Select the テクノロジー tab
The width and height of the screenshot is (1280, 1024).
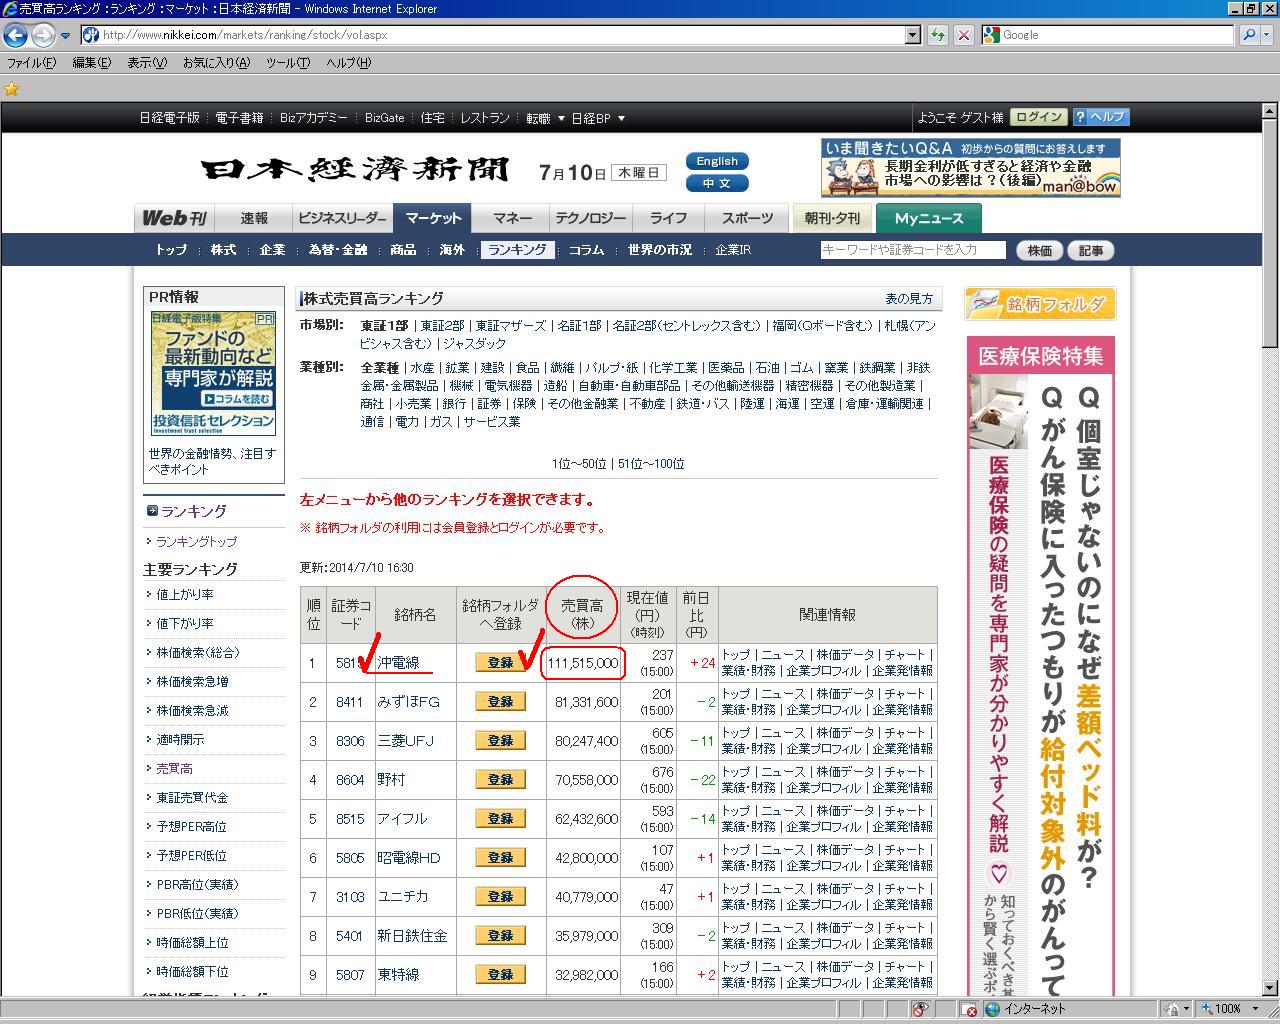(x=591, y=218)
